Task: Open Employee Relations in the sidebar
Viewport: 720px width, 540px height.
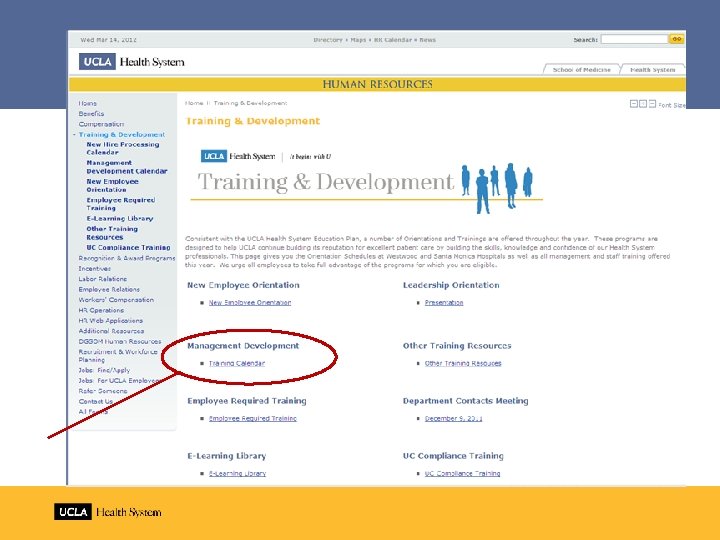Action: pyautogui.click(x=109, y=289)
